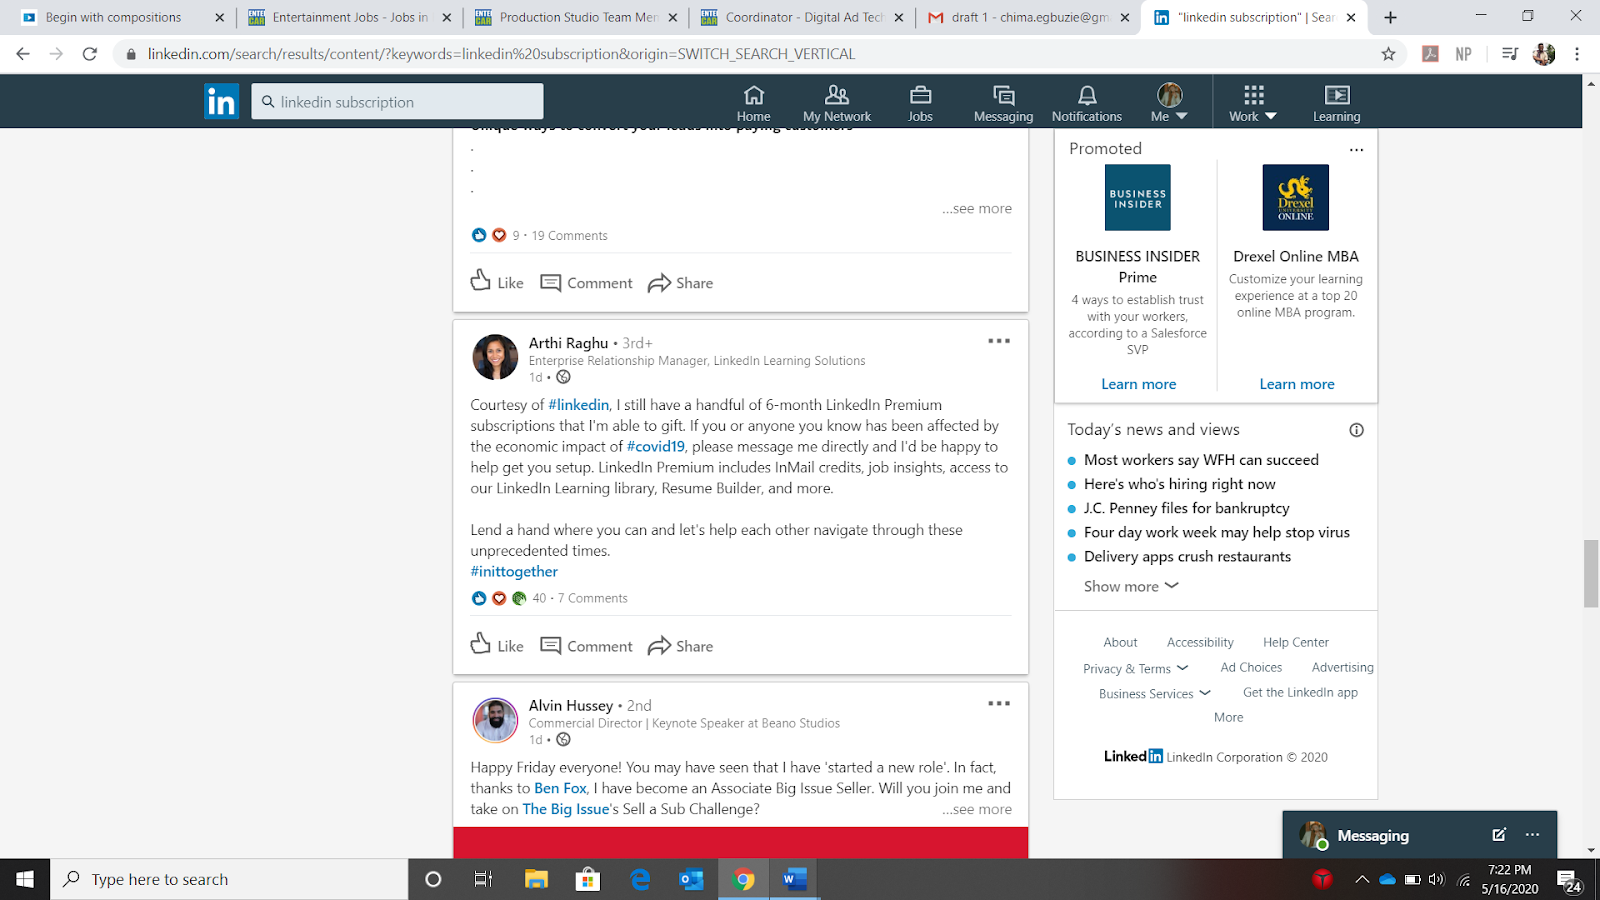Image resolution: width=1600 pixels, height=900 pixels.
Task: Open LinkedIn Learning
Action: point(1337,103)
